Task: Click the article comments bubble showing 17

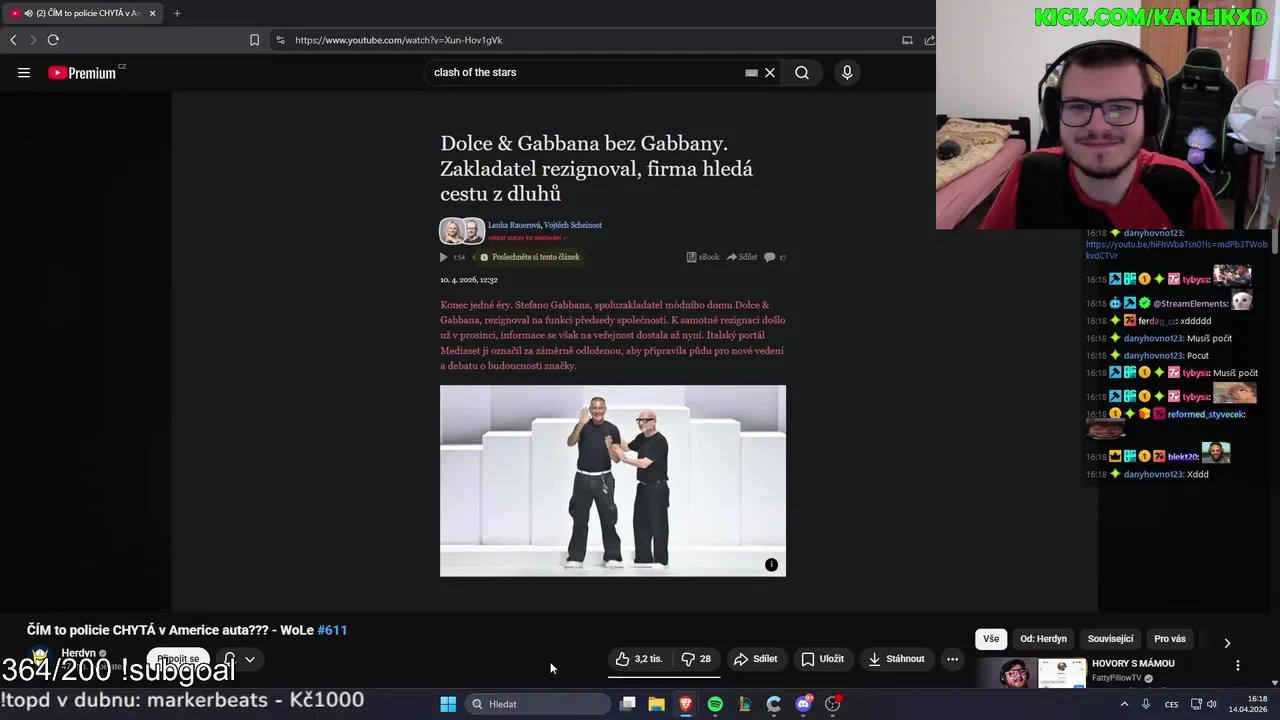Action: click(x=770, y=257)
